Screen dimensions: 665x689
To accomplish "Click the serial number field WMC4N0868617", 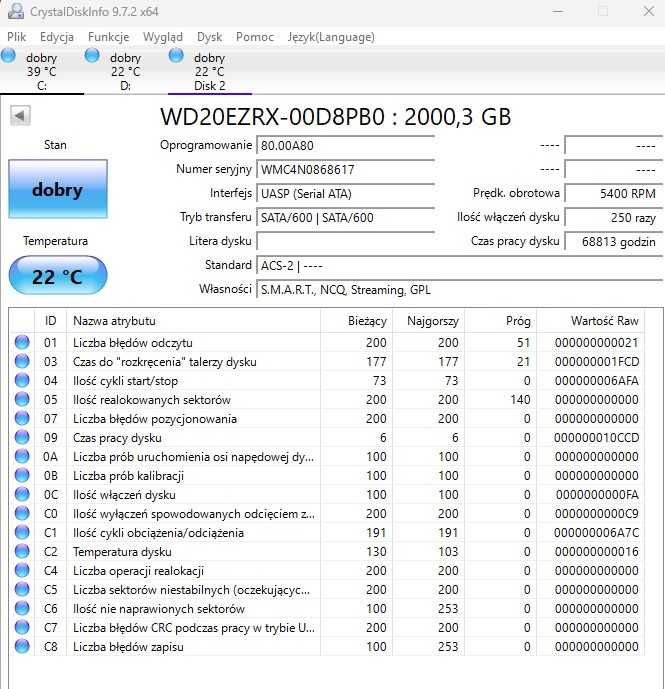I will click(x=345, y=170).
